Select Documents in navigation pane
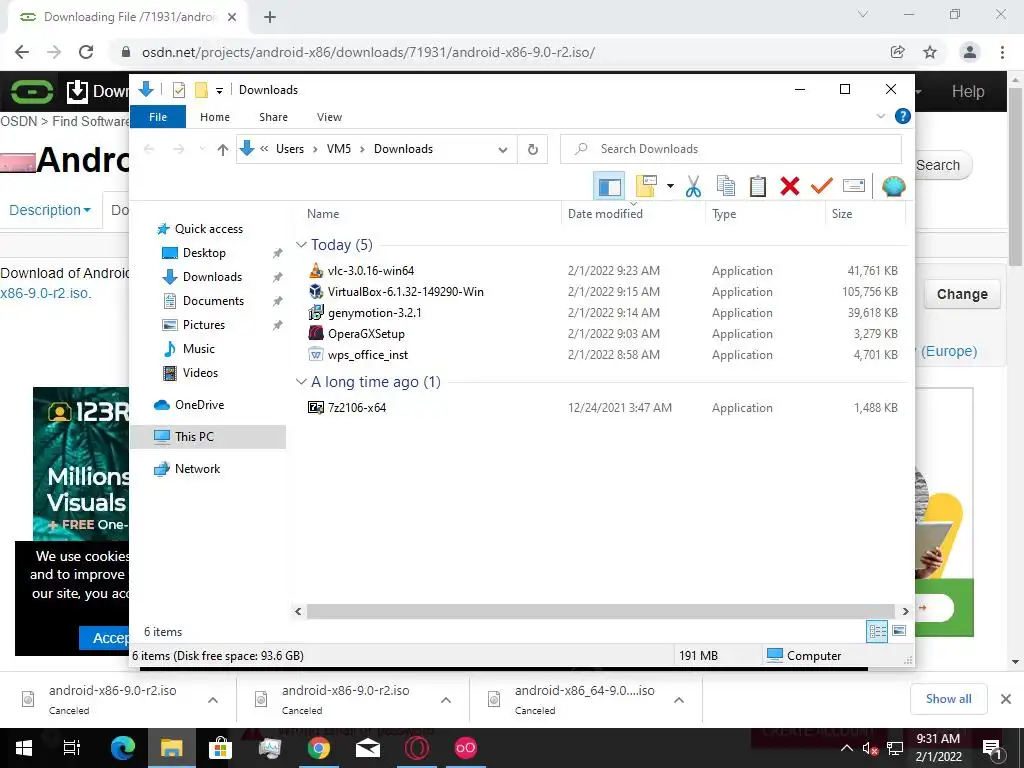Image resolution: width=1024 pixels, height=768 pixels. point(214,301)
